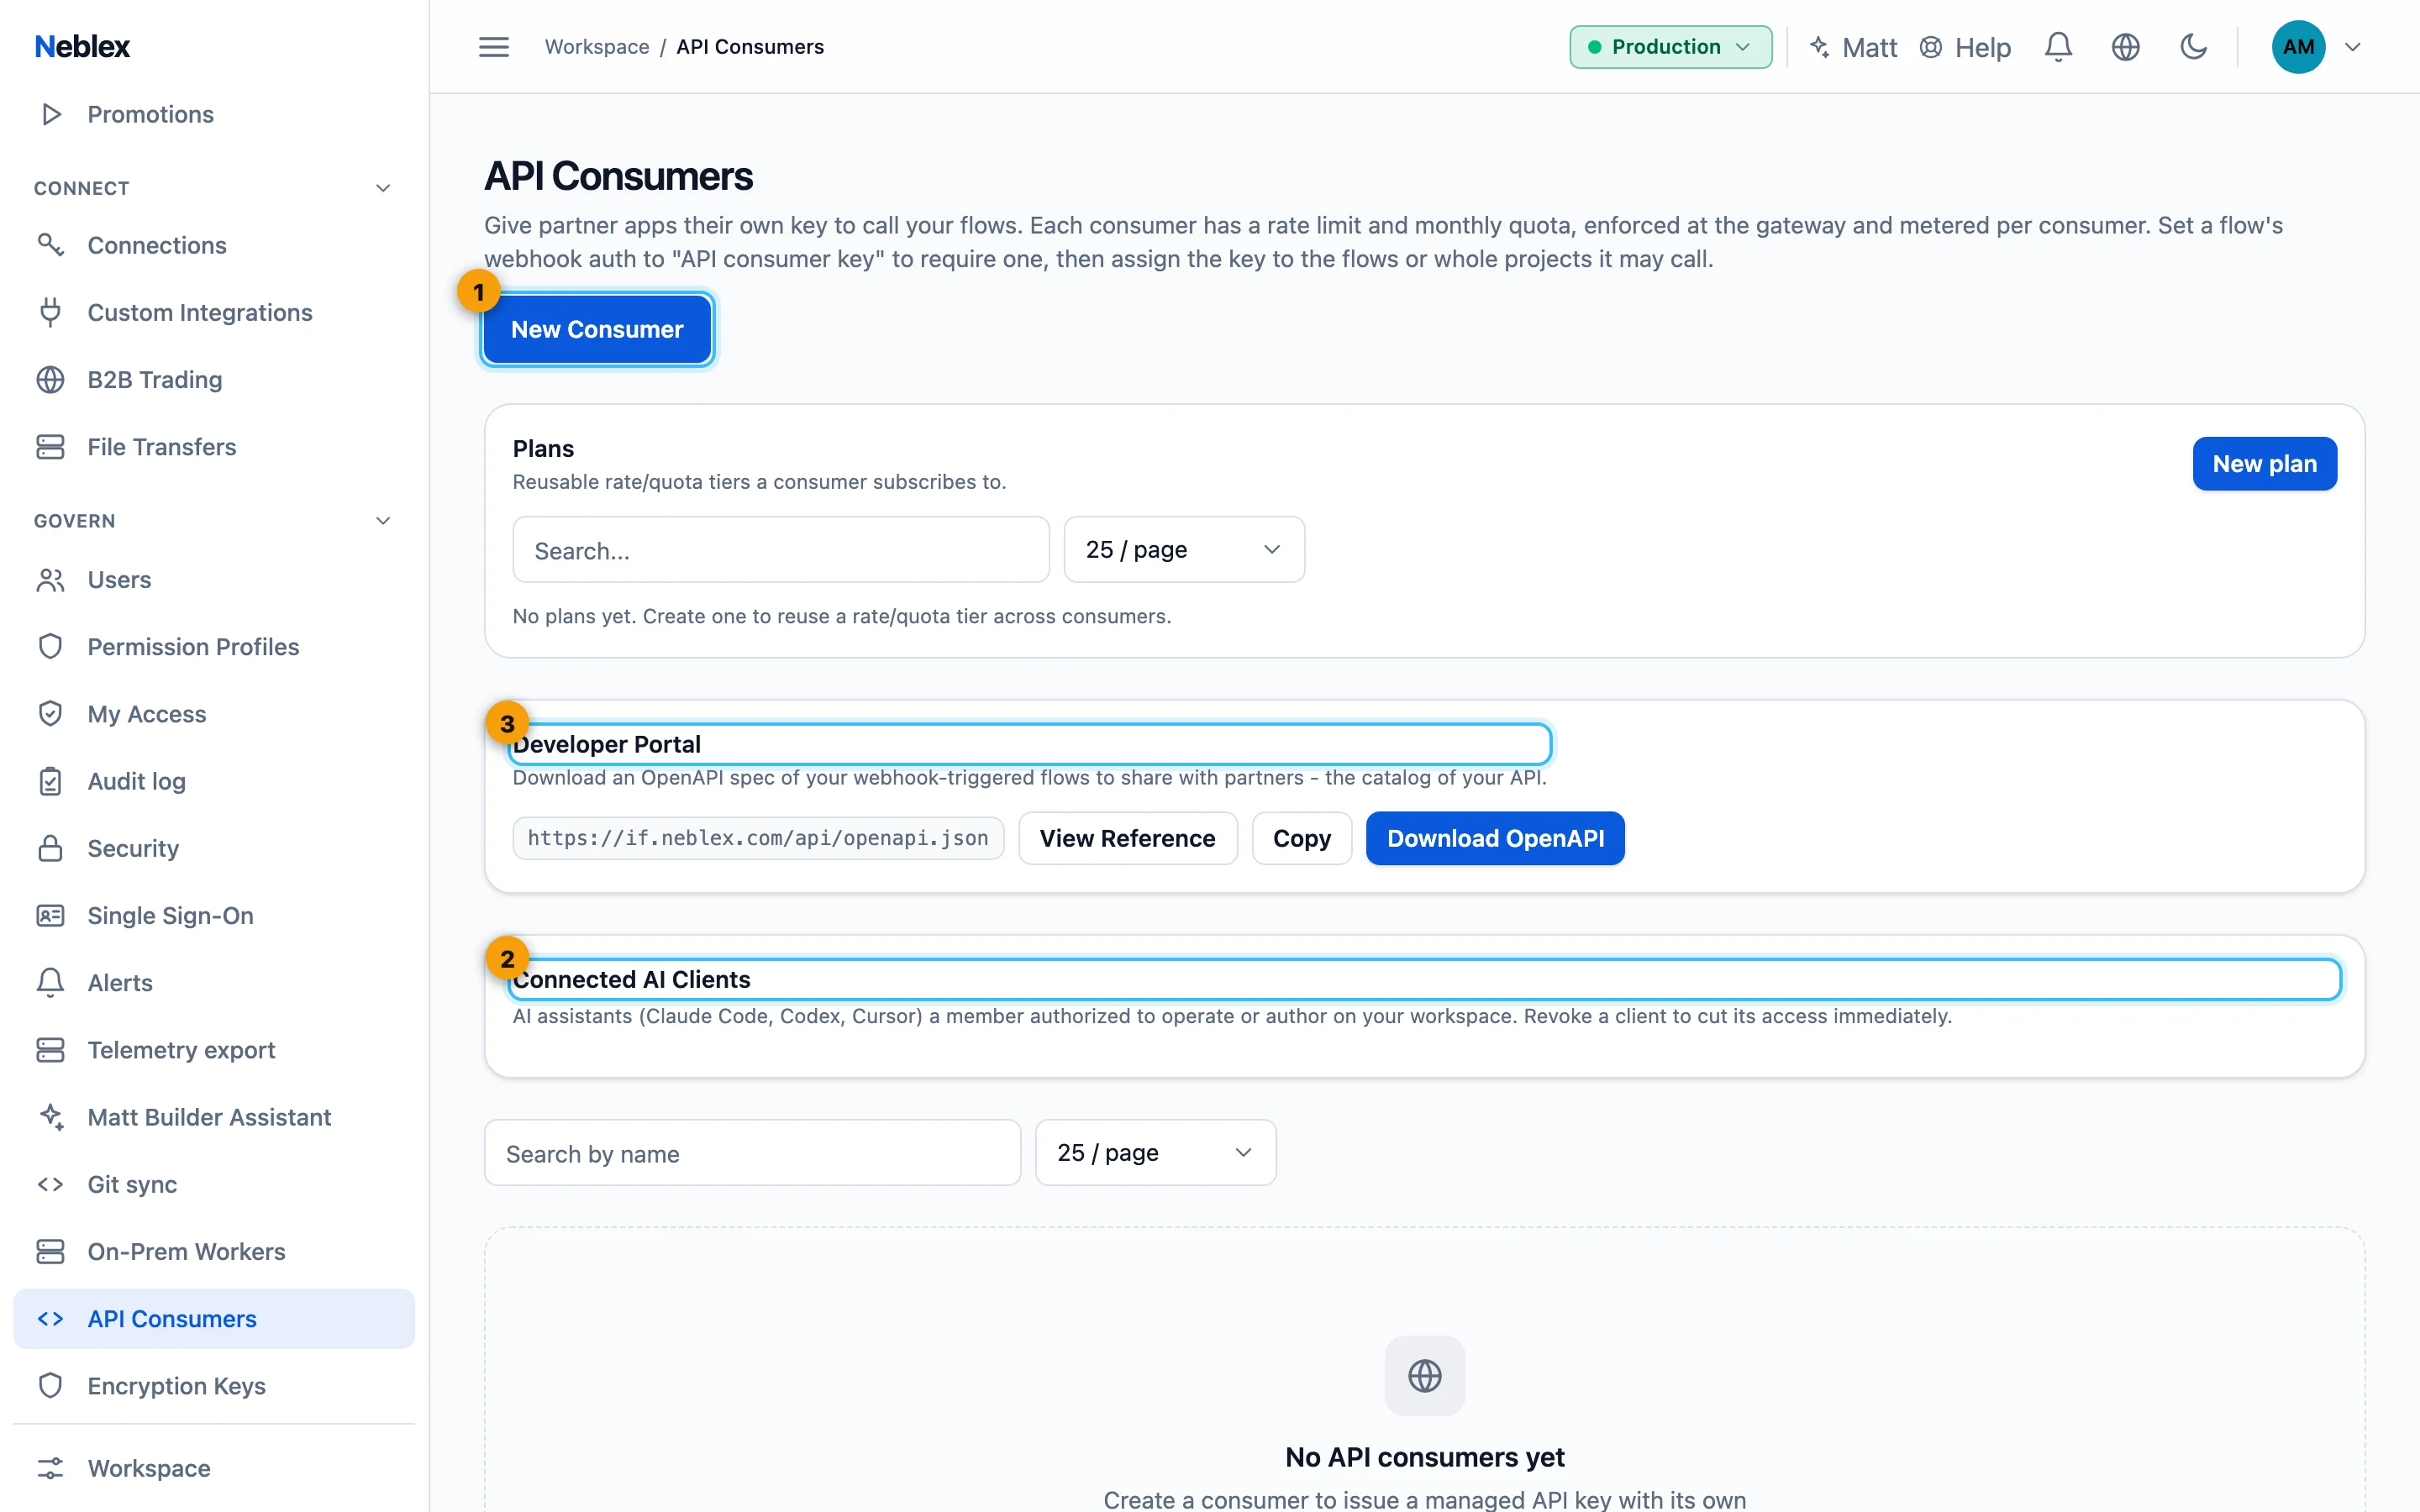Select API Consumers in sidebar
The width and height of the screenshot is (2420, 1512).
click(x=214, y=1318)
